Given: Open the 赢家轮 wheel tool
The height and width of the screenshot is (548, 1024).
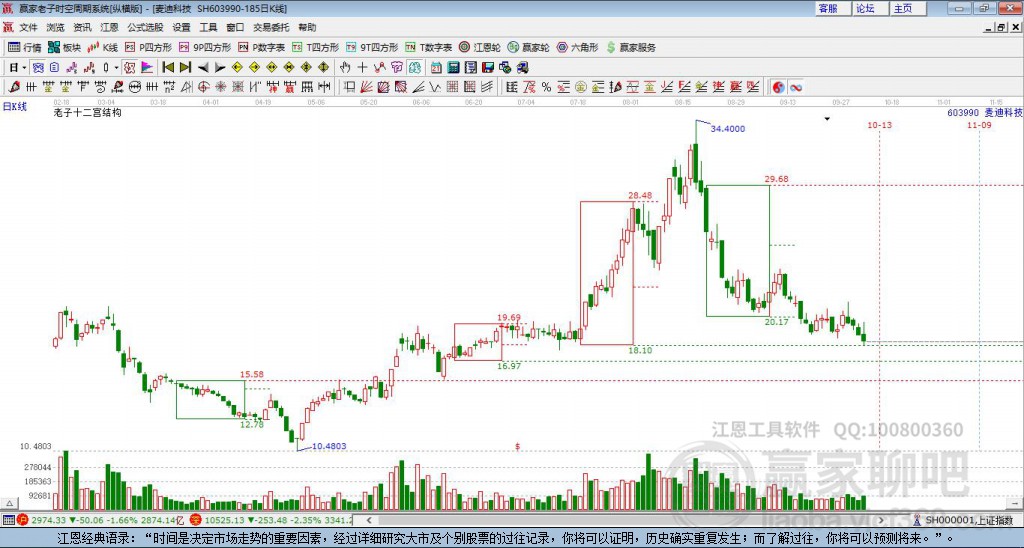Looking at the screenshot, I should pyautogui.click(x=528, y=48).
